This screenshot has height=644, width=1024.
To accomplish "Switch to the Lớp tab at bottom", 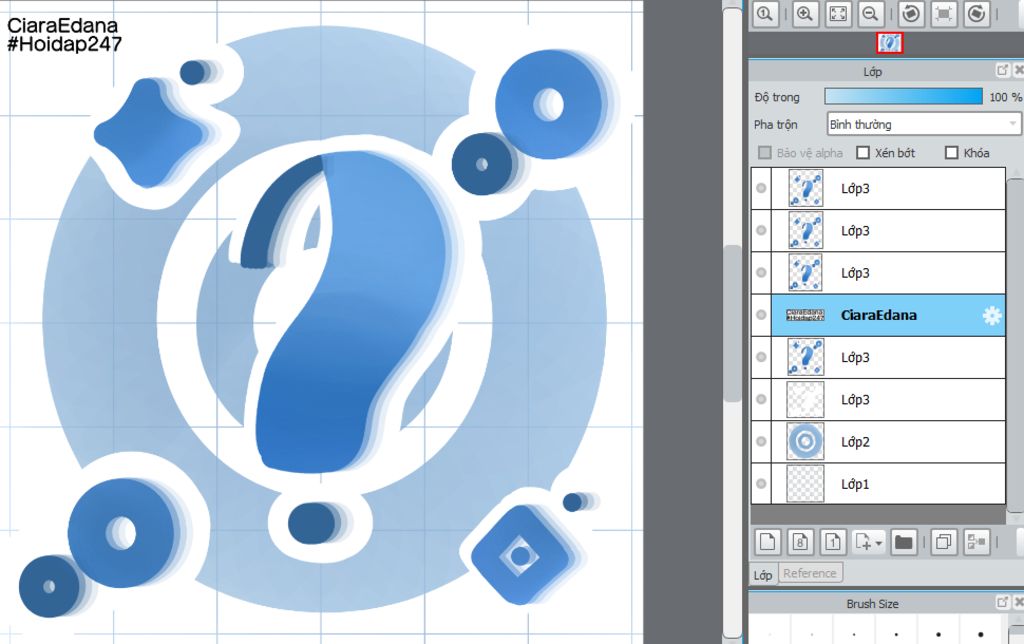I will click(763, 575).
